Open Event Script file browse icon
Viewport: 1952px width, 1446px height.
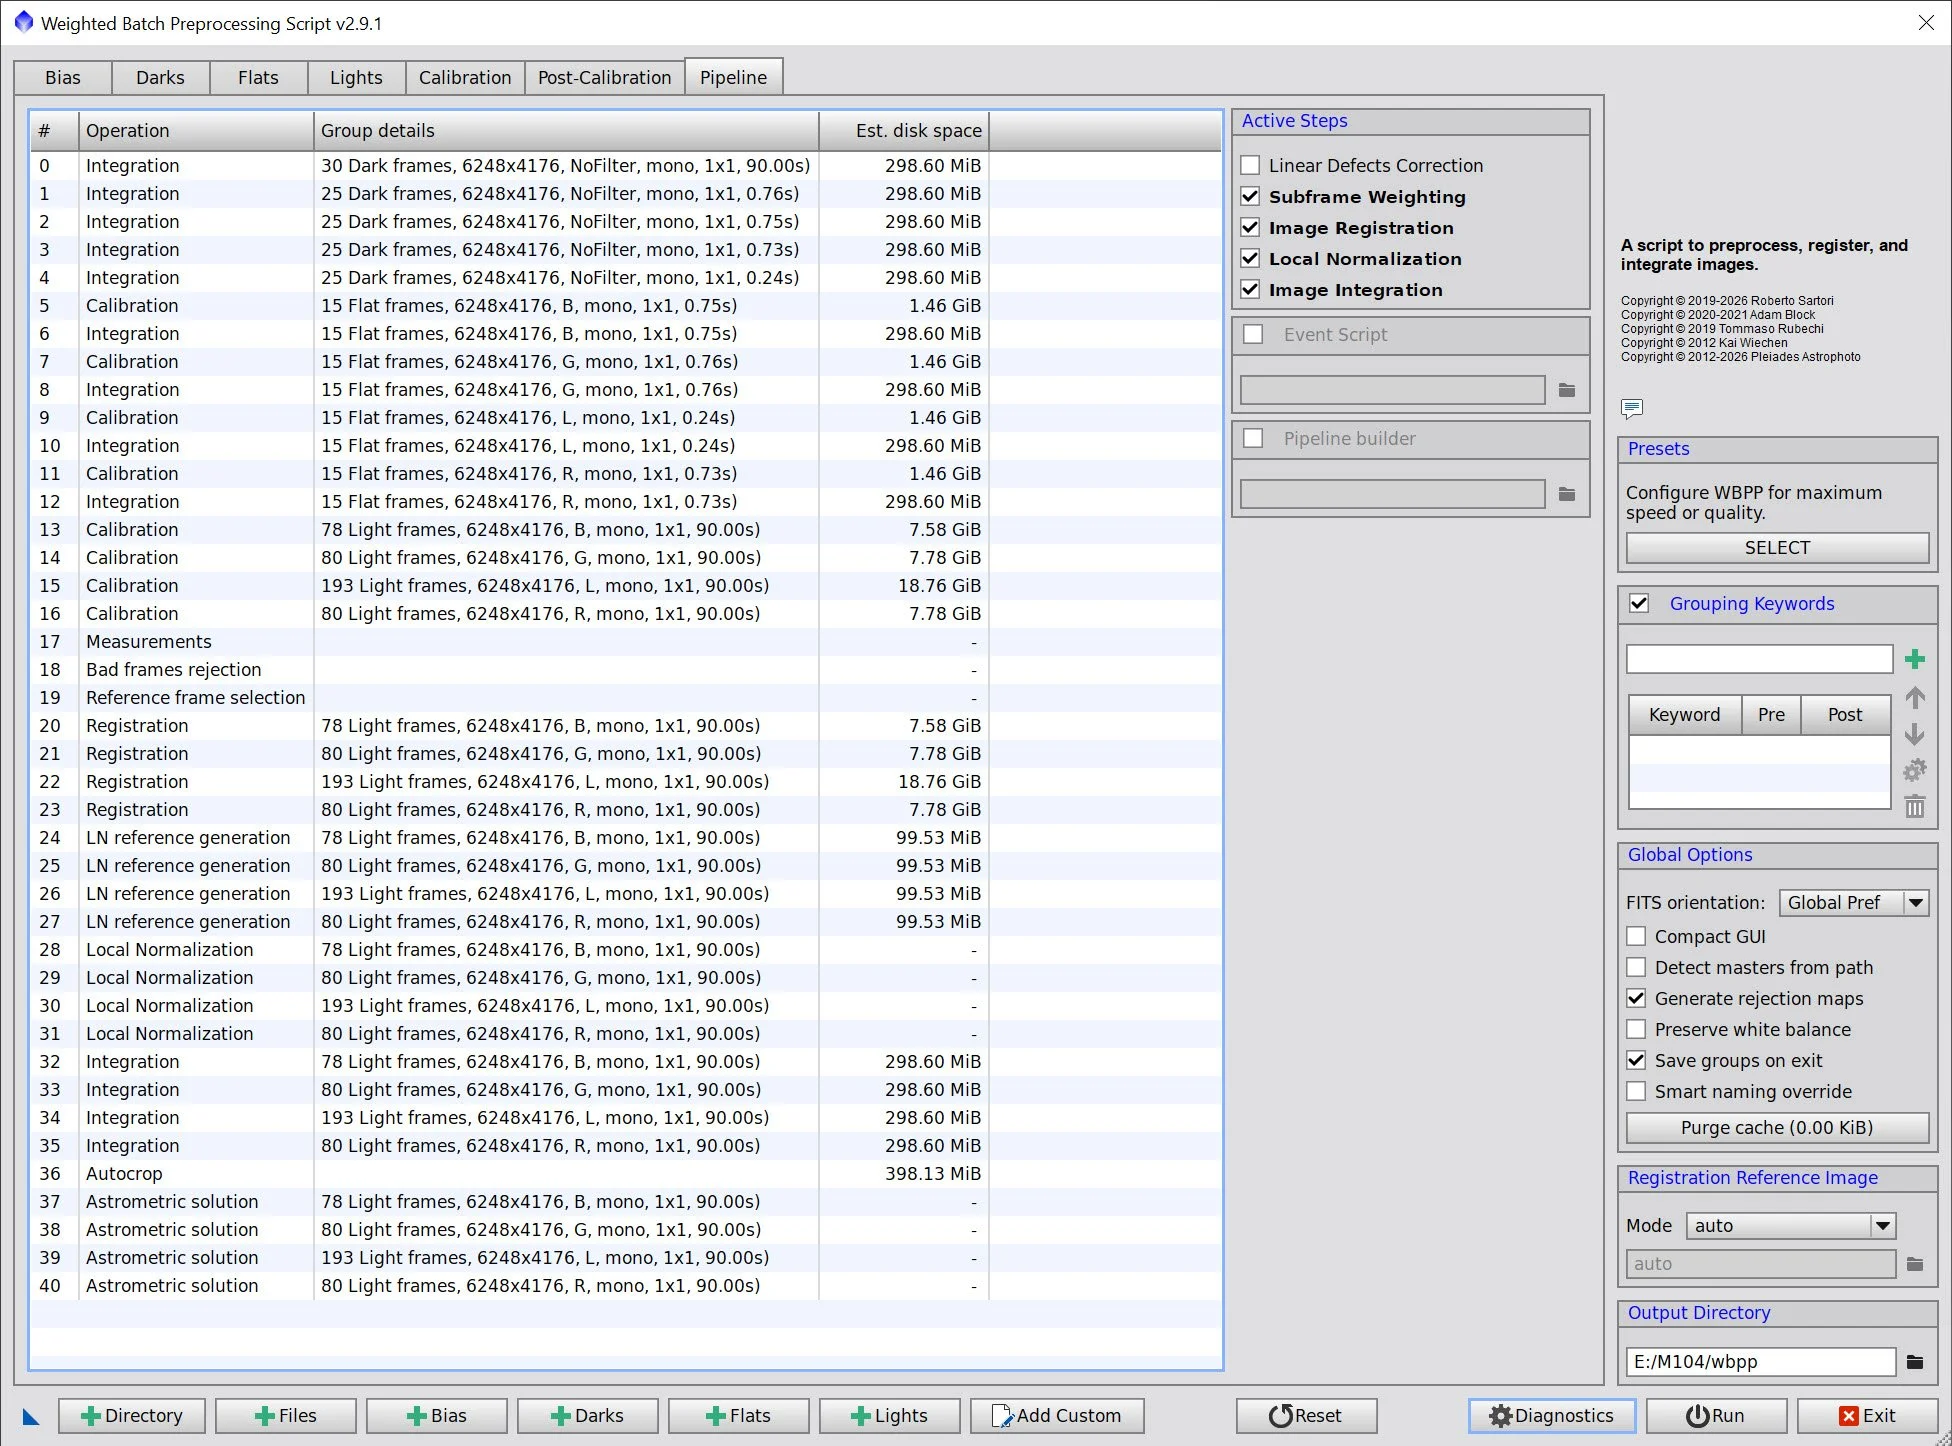click(1566, 390)
